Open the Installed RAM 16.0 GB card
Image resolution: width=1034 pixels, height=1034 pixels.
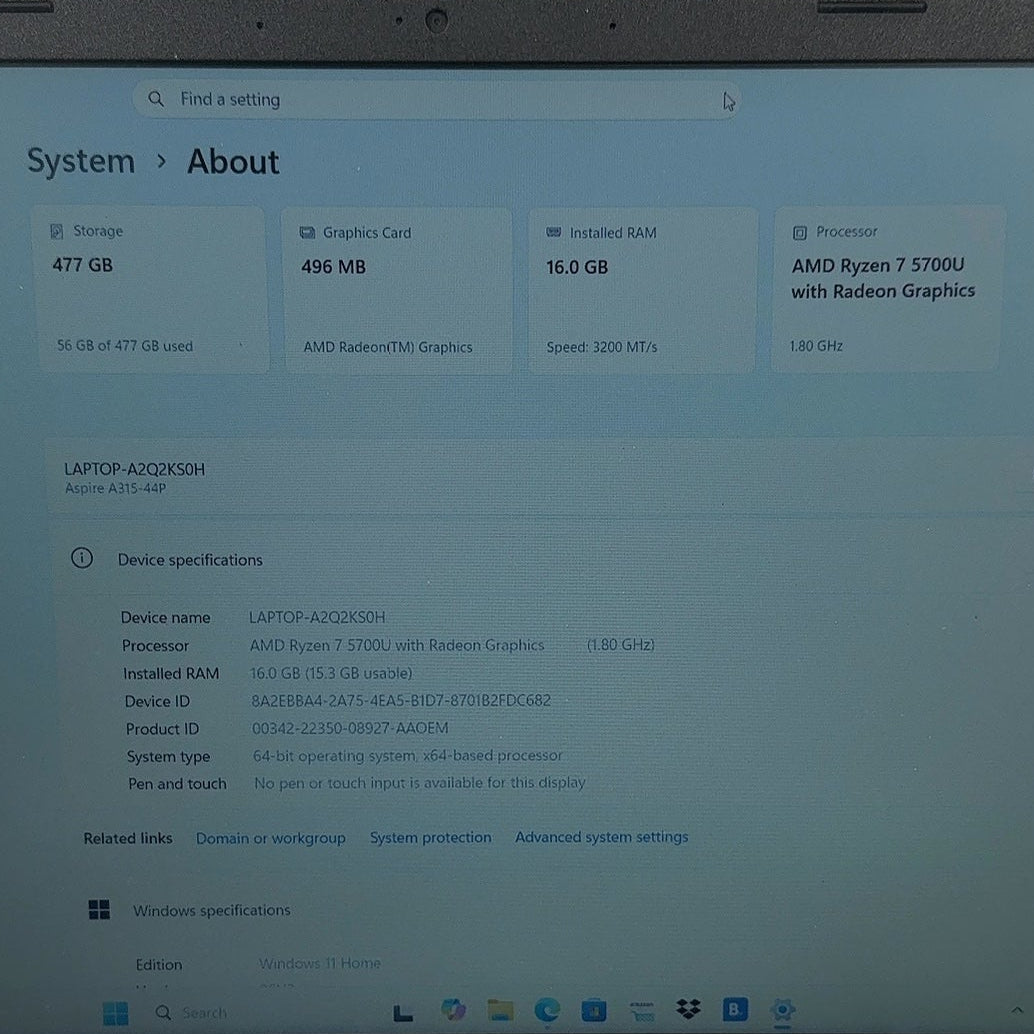coord(643,290)
